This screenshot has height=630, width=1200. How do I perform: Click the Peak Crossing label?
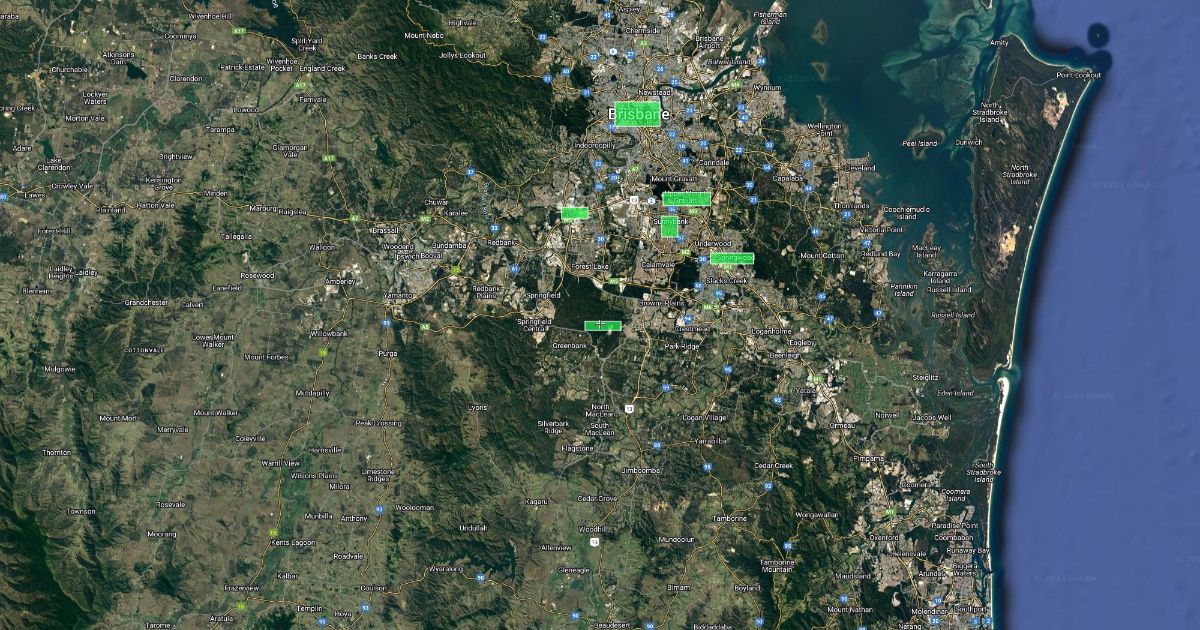(378, 423)
